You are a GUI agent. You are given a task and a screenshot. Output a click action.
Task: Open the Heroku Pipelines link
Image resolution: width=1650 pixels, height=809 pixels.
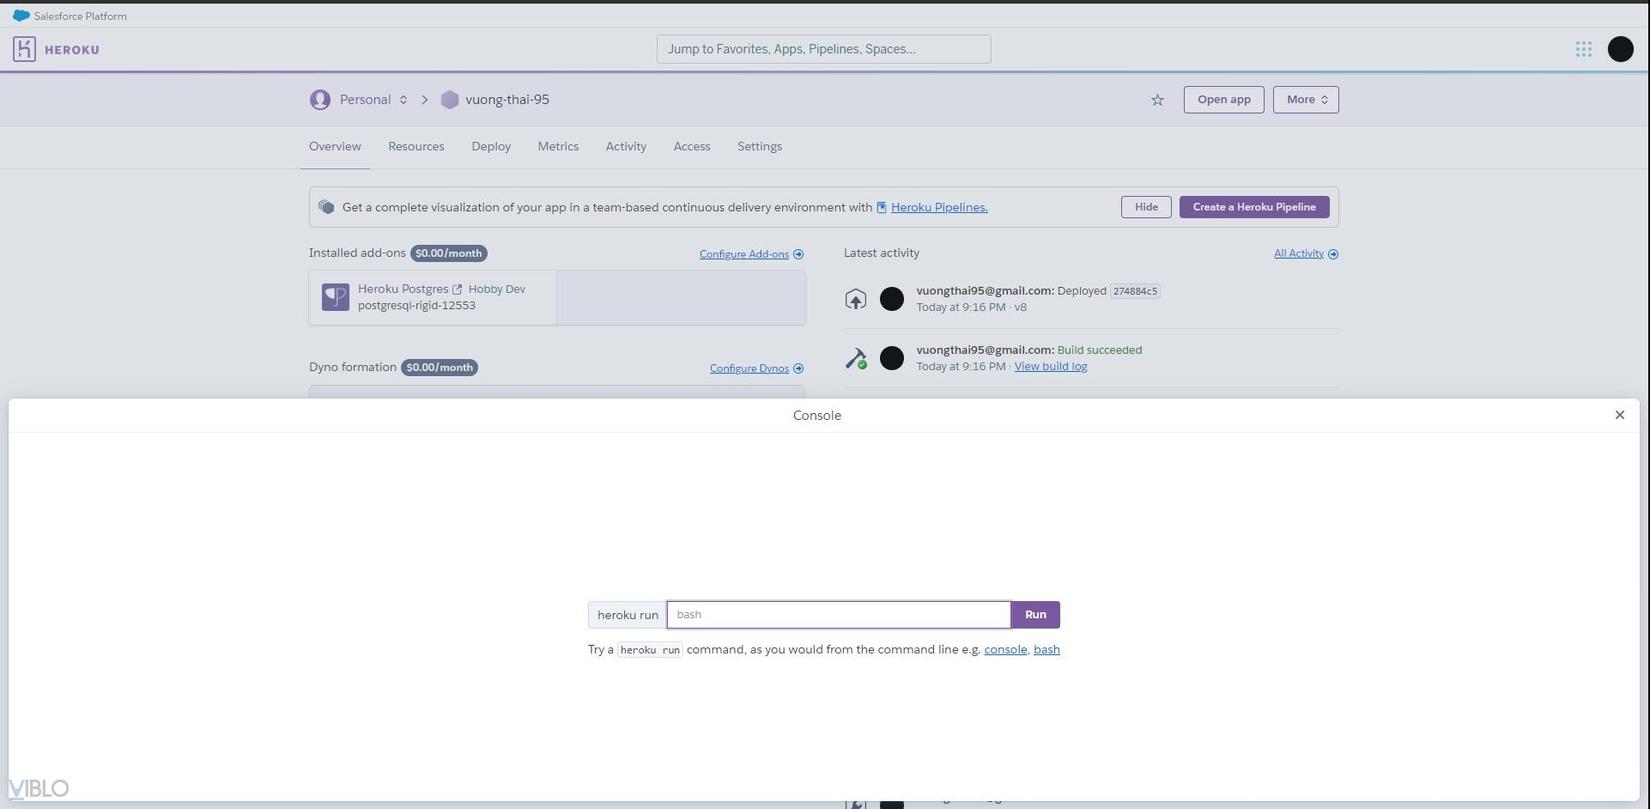[939, 208]
